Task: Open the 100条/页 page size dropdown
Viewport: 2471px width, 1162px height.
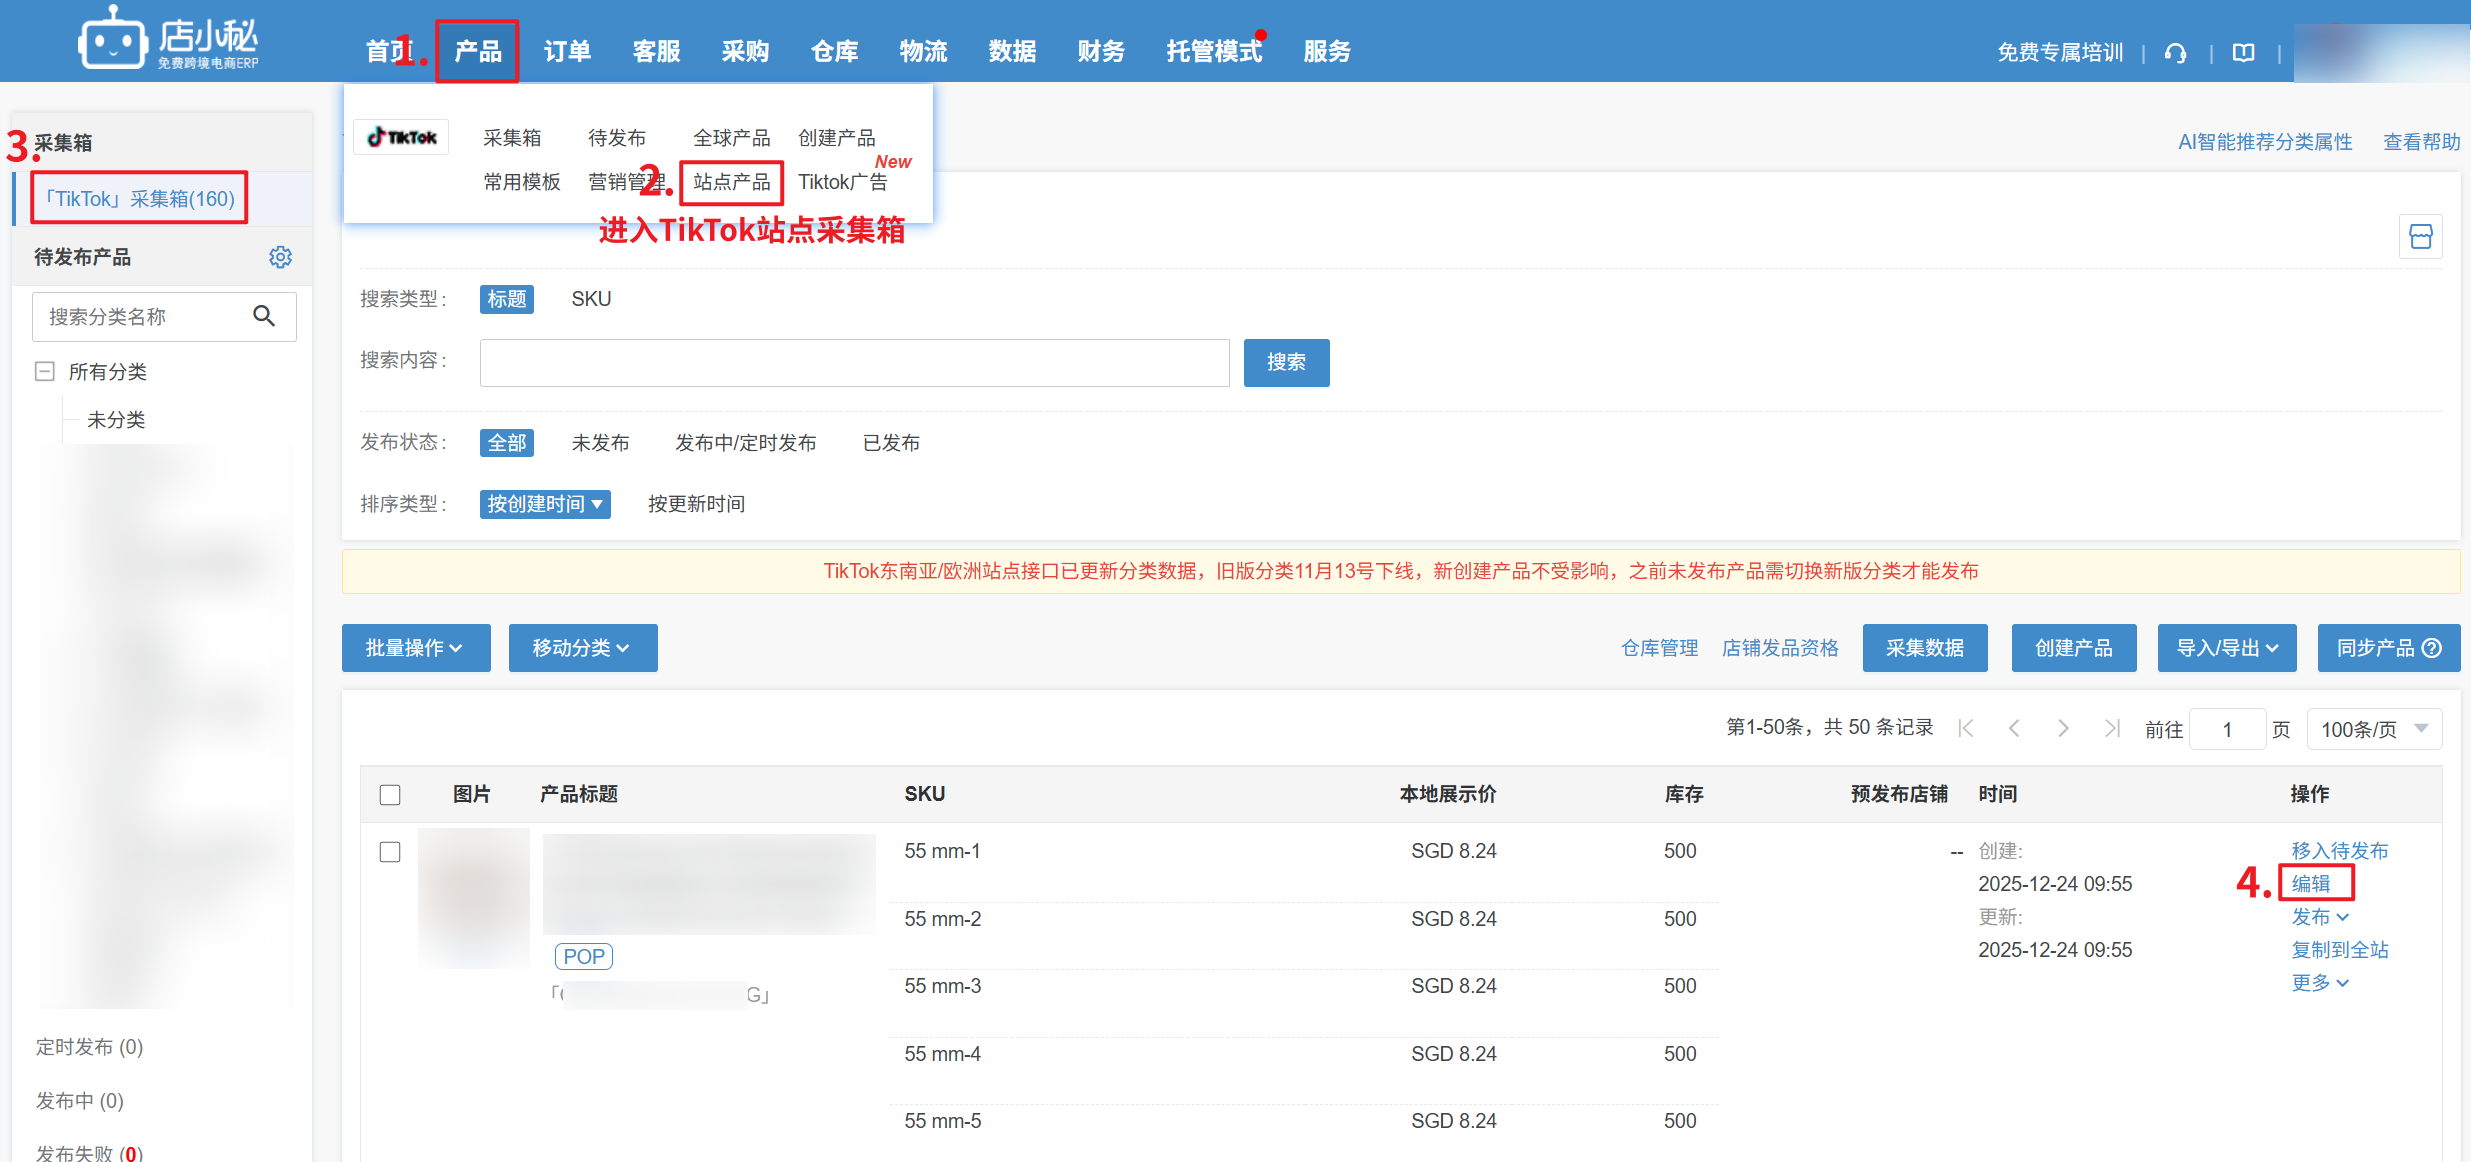Action: coord(2373,729)
